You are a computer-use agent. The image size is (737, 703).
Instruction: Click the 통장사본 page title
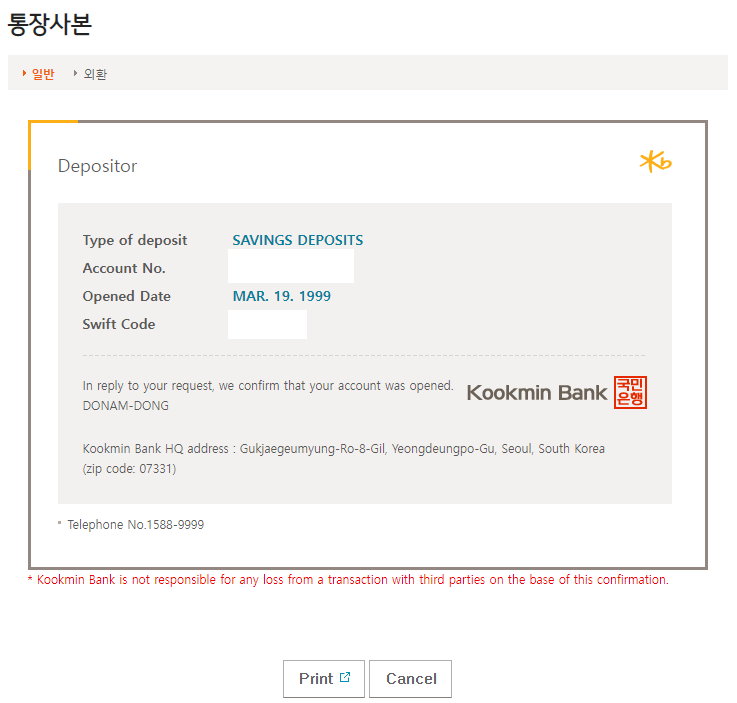(49, 24)
